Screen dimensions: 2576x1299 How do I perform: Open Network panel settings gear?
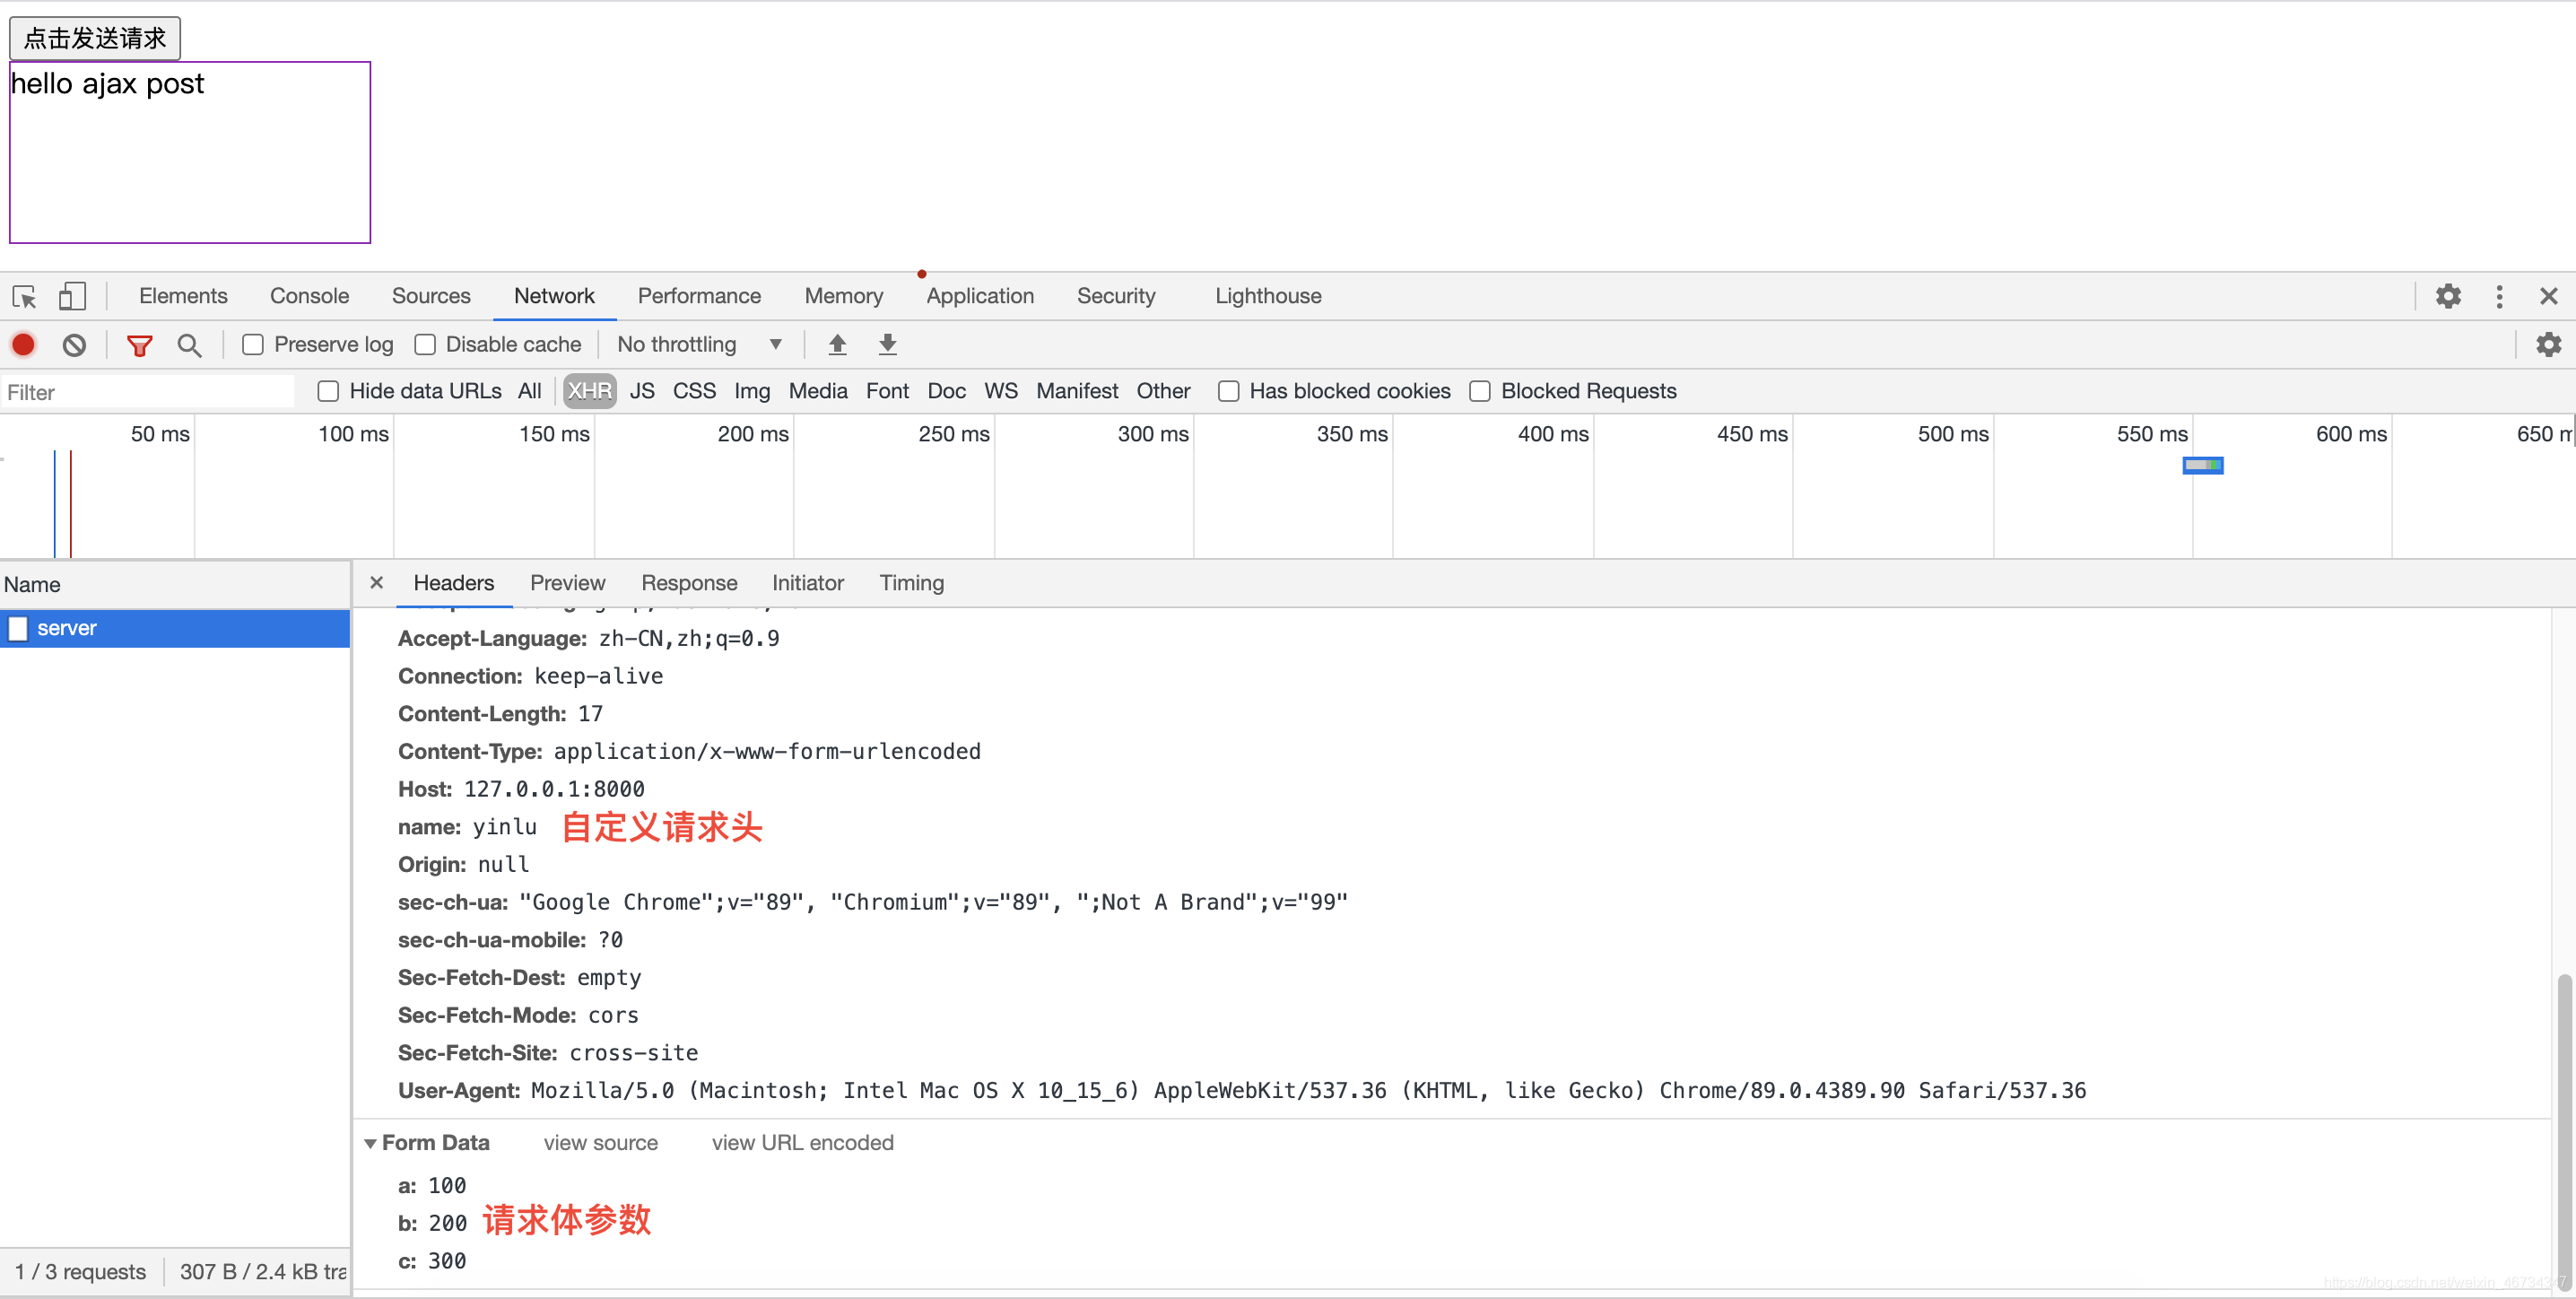pyautogui.click(x=2548, y=345)
